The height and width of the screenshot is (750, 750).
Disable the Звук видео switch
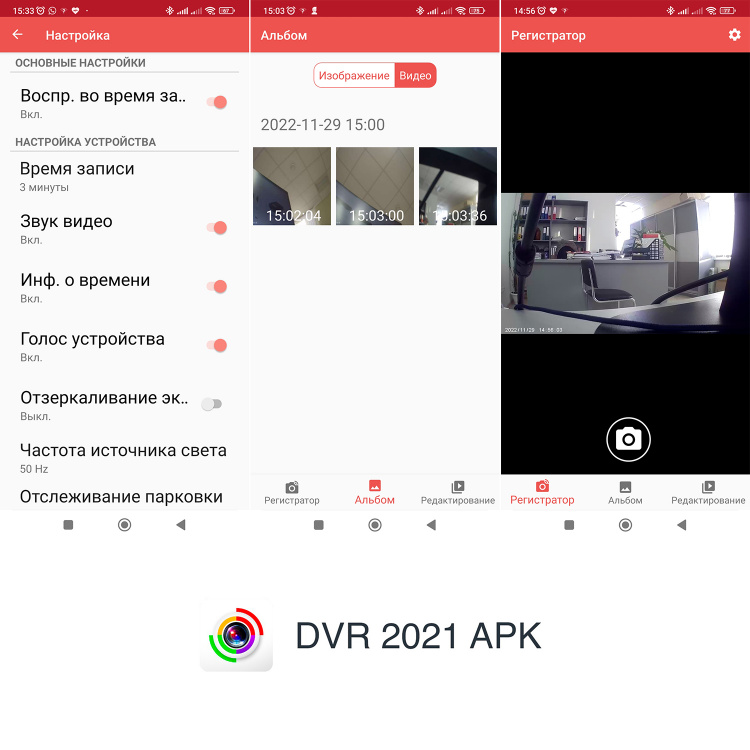pyautogui.click(x=216, y=228)
